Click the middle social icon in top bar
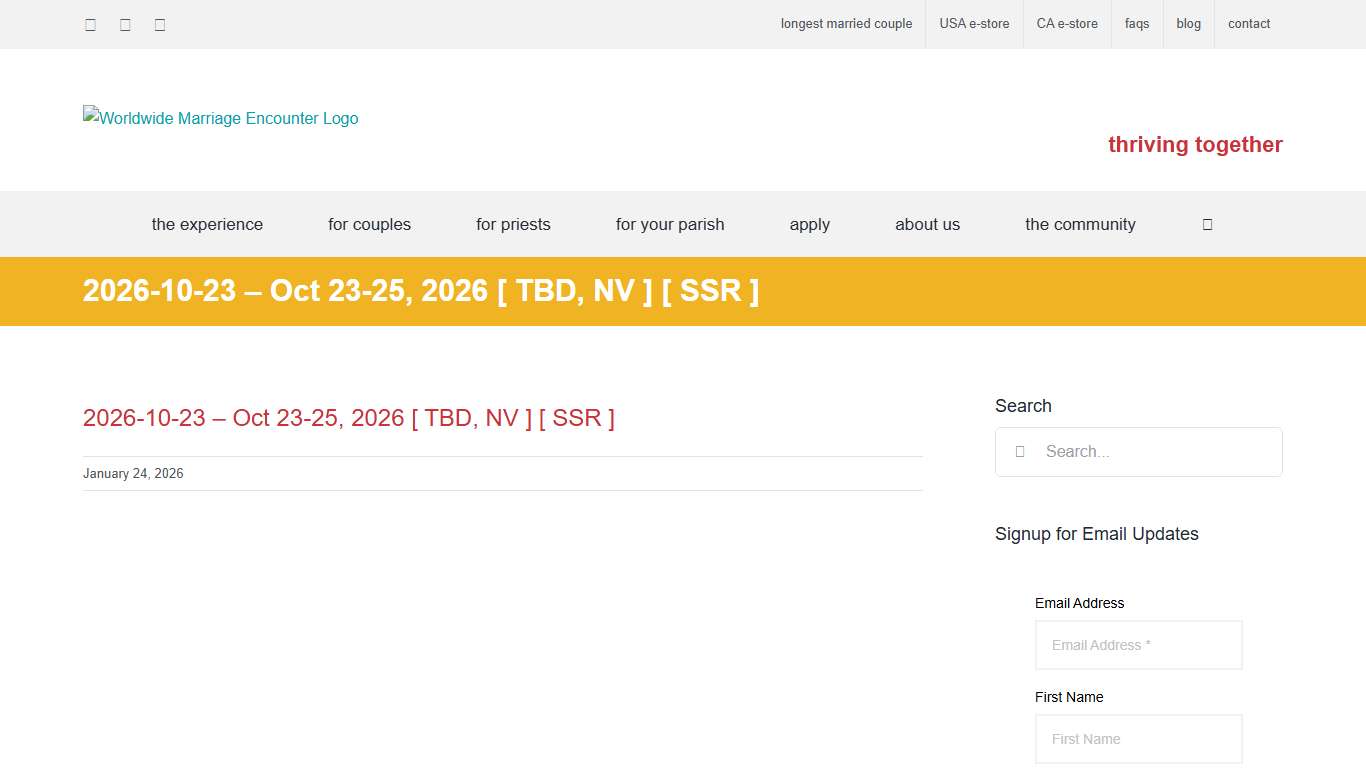Screen dimensions: 1366x768 125,25
